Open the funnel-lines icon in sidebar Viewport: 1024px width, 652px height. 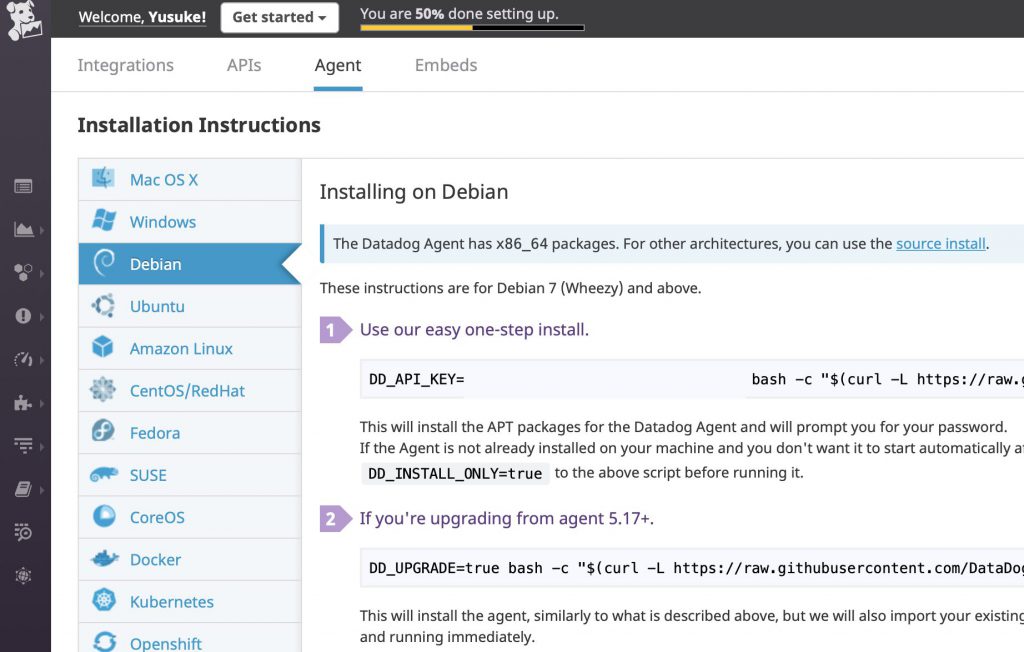click(23, 446)
